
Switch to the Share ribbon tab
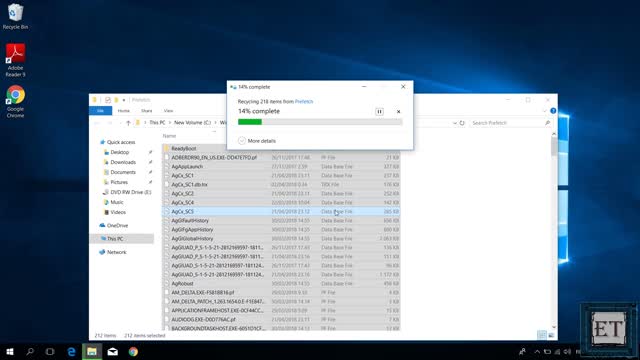point(147,111)
